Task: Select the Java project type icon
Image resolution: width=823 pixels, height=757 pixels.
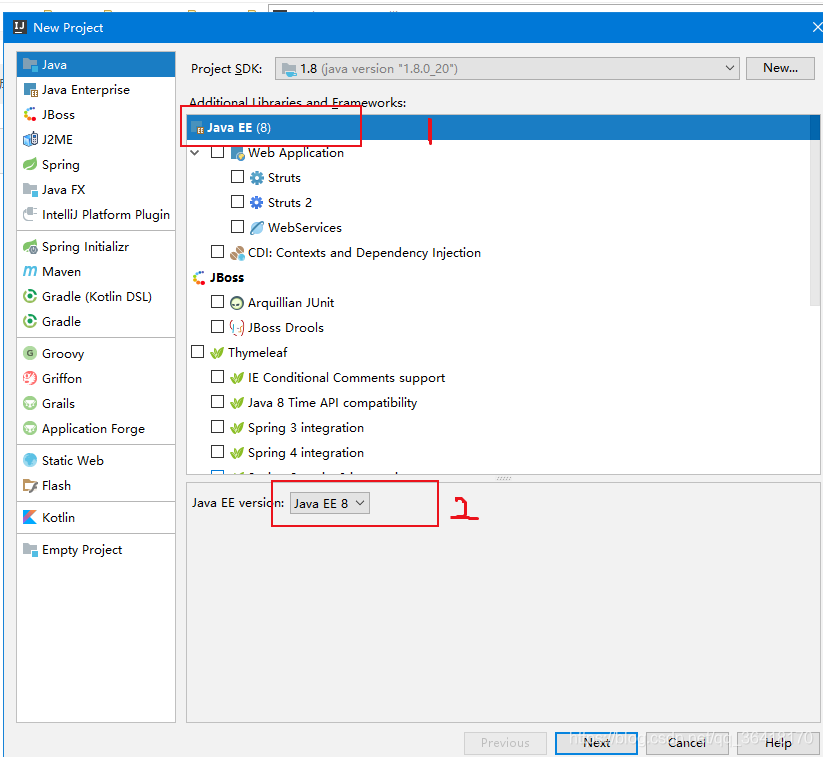Action: coord(30,65)
